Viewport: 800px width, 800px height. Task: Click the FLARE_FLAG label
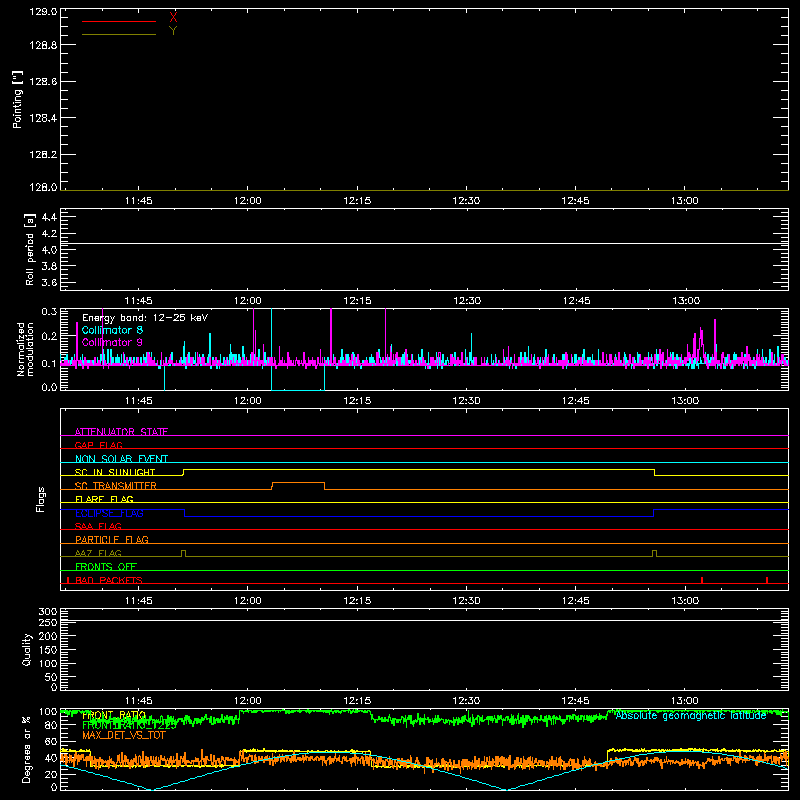coord(104,499)
